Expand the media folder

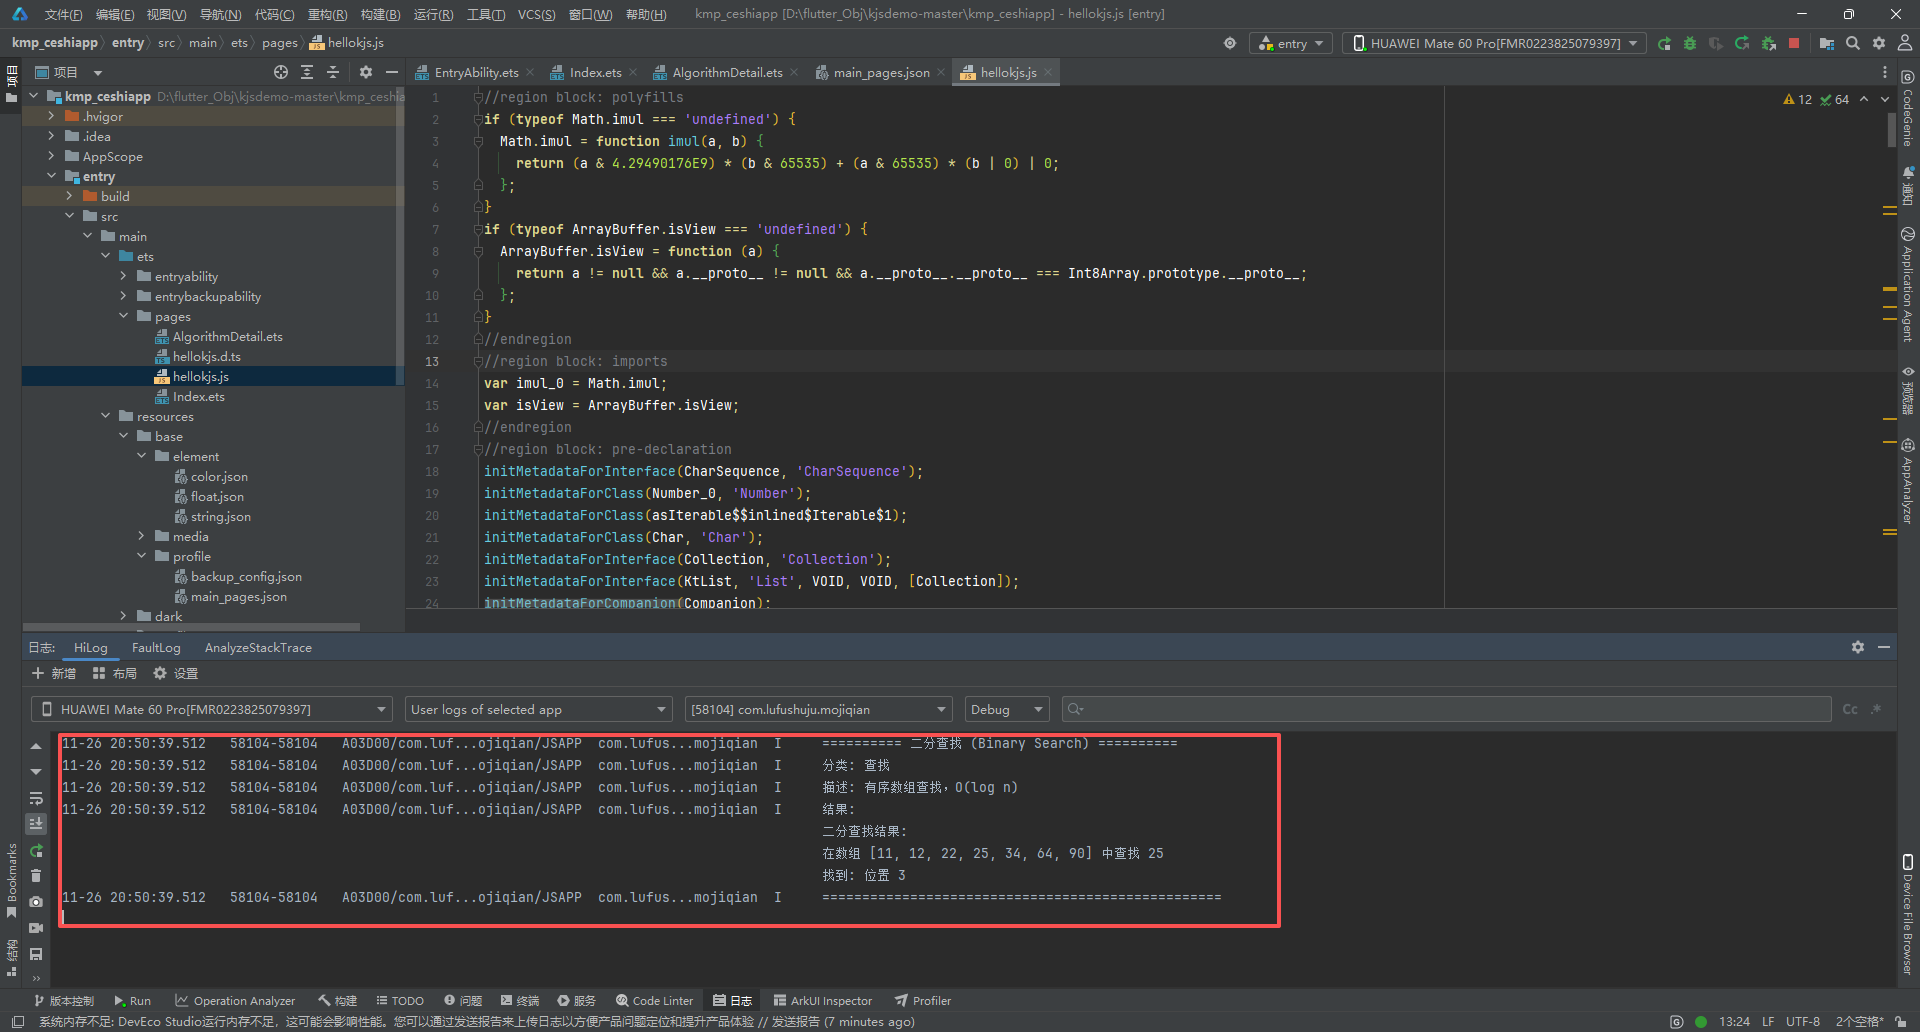141,536
